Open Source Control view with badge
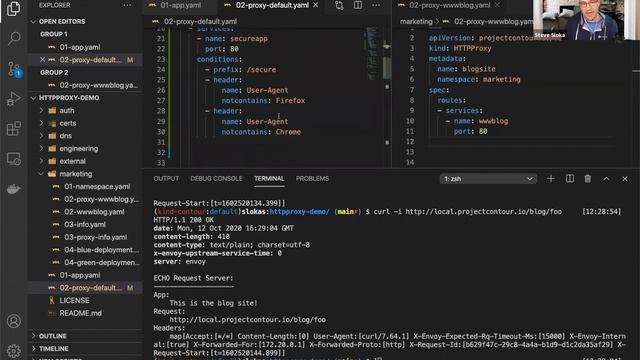 [14, 69]
